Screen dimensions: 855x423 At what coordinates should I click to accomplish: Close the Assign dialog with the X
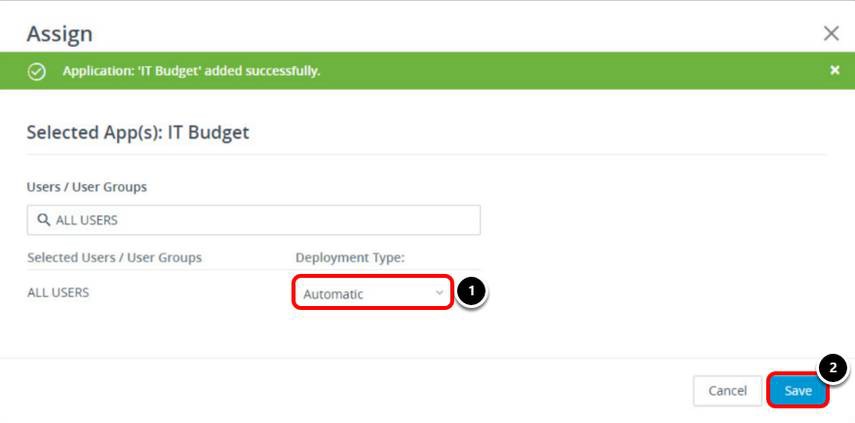(x=830, y=34)
